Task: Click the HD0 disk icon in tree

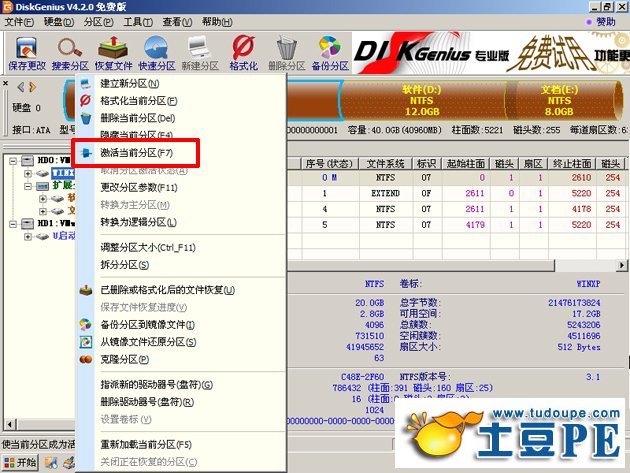Action: 27,161
